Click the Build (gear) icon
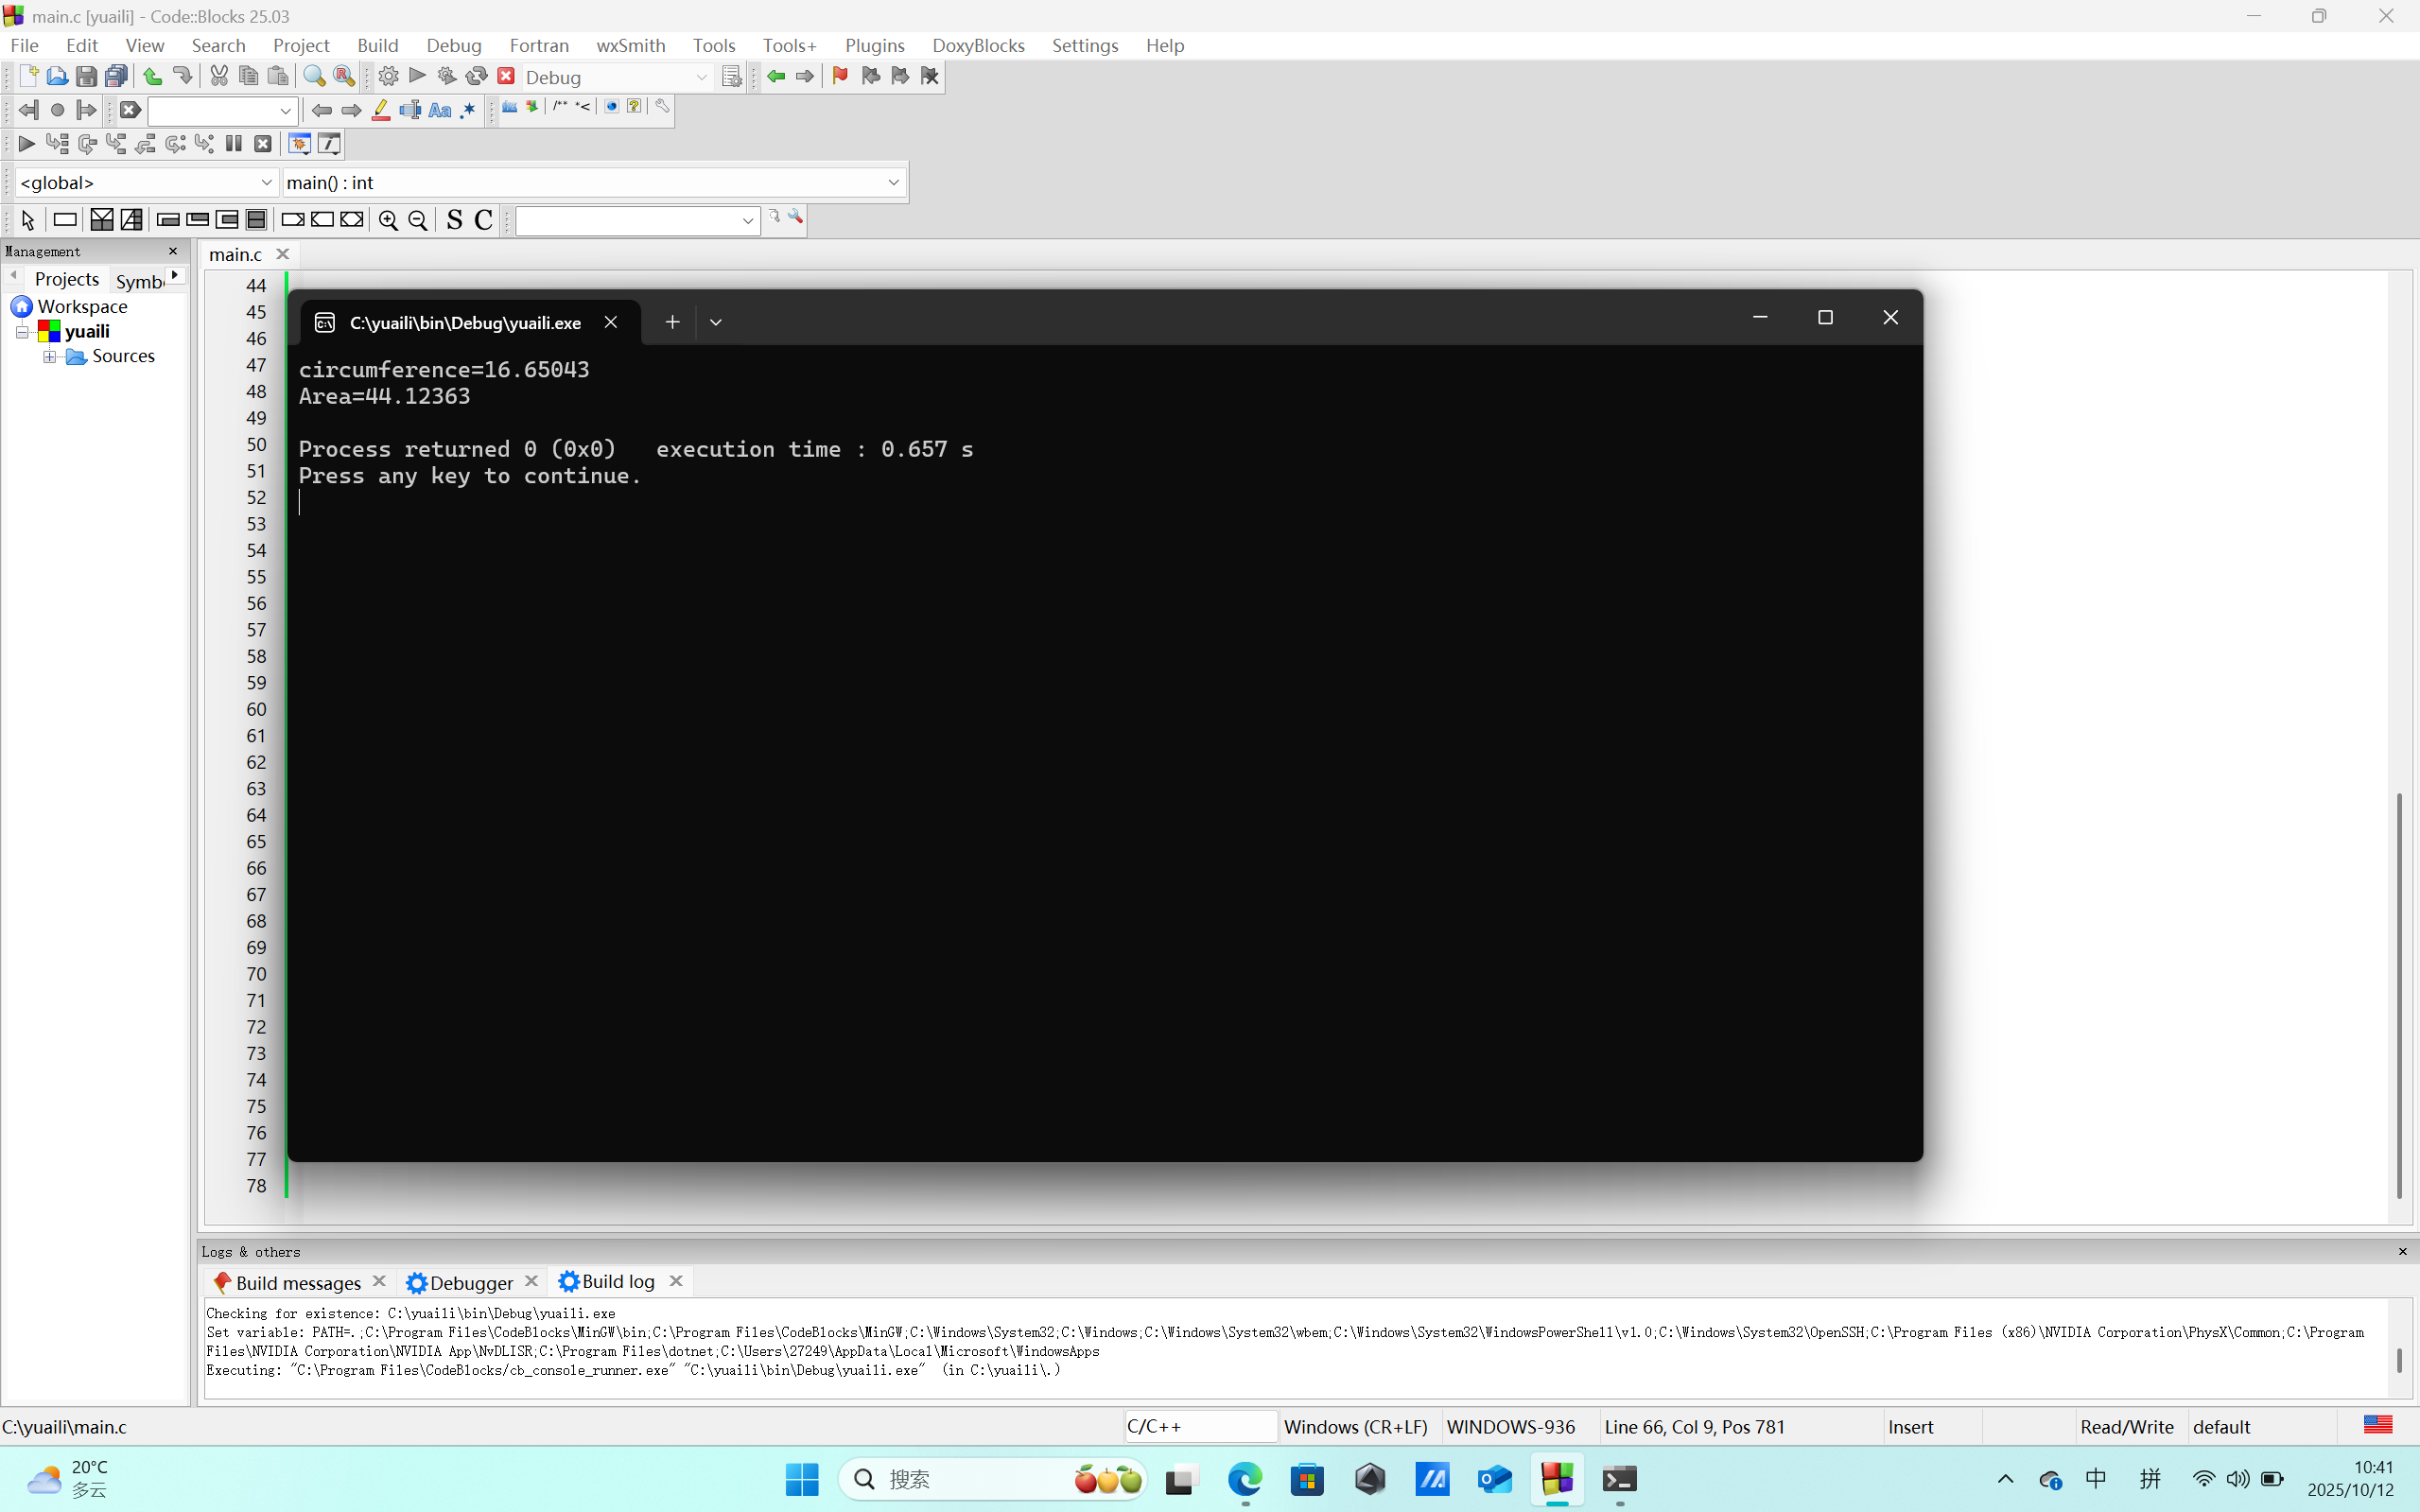This screenshot has height=1512, width=2420. coord(388,77)
